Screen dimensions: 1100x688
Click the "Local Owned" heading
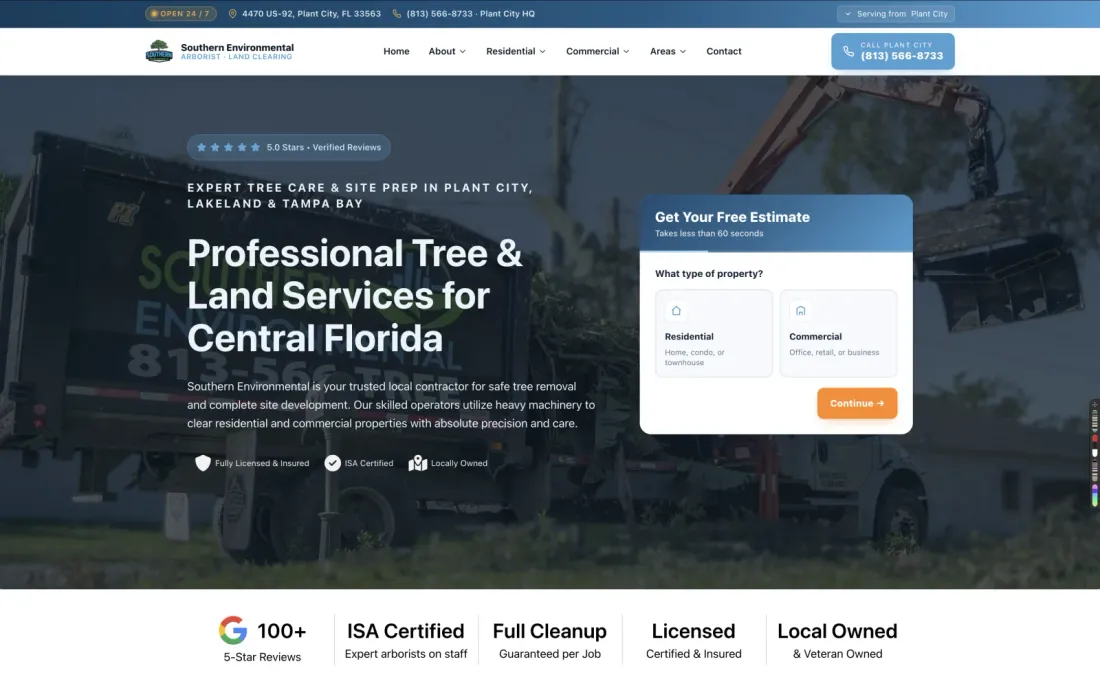click(838, 631)
